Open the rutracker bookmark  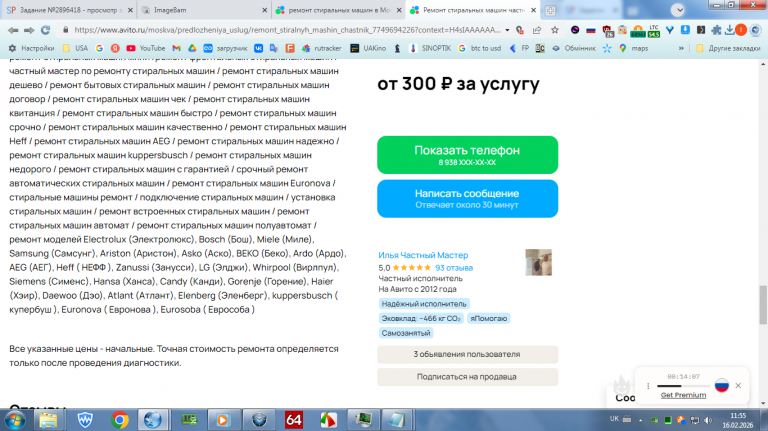[x=321, y=48]
